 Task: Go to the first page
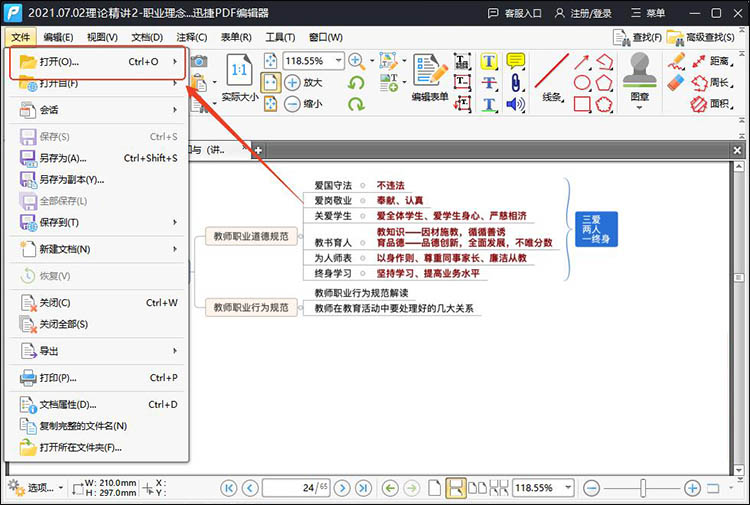tap(229, 488)
